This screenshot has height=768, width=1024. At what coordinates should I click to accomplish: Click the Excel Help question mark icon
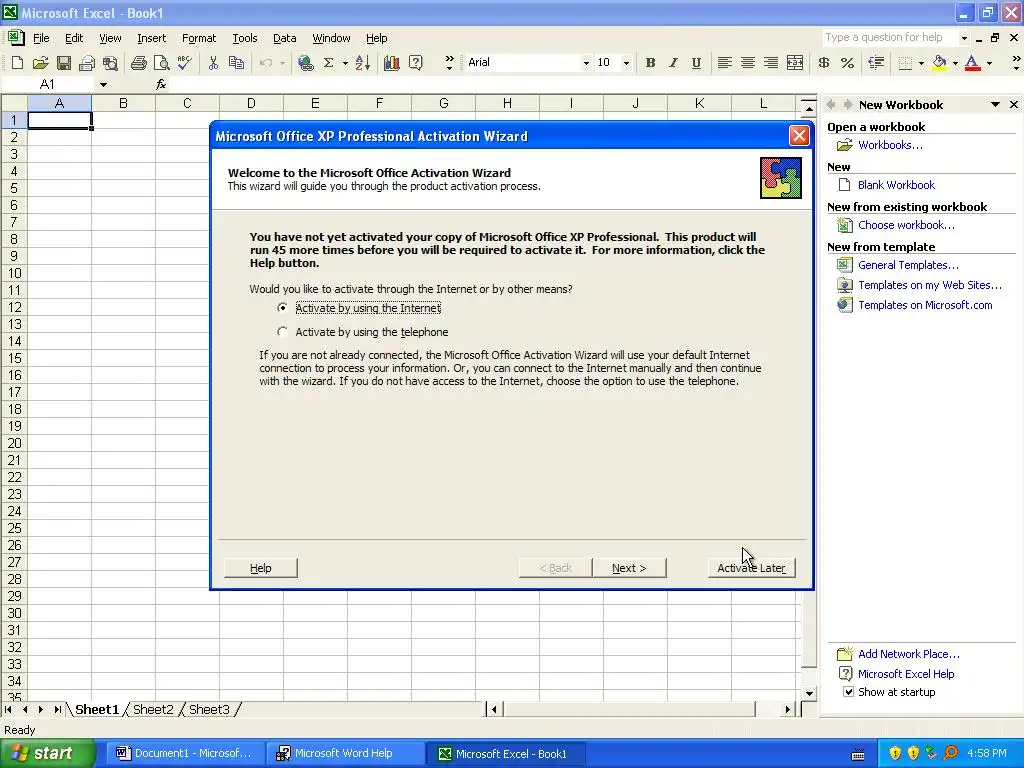[x=415, y=63]
